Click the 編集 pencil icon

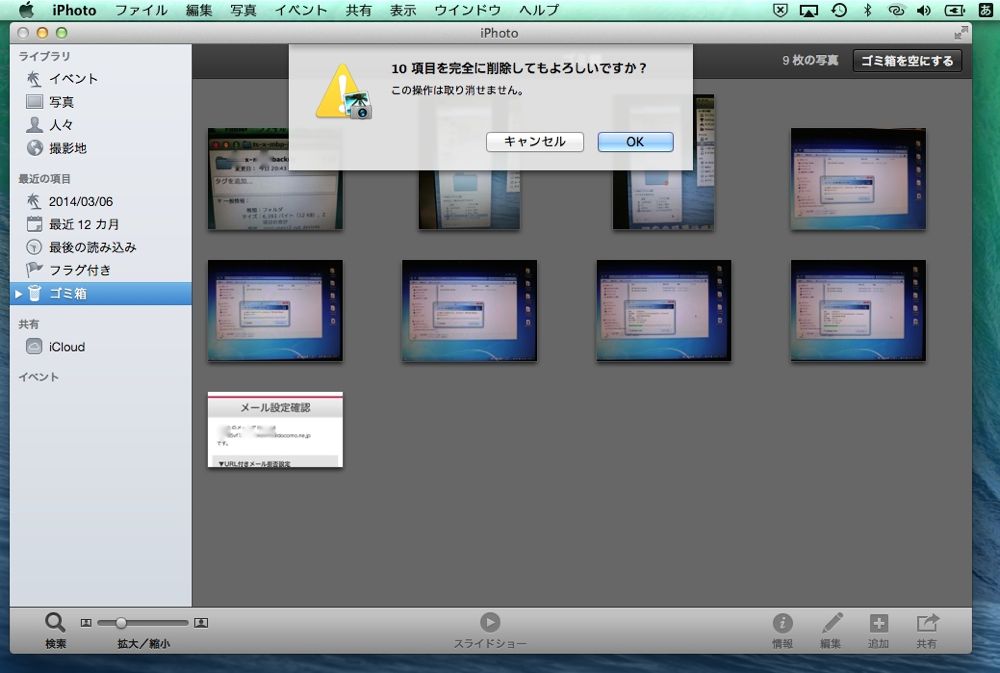(x=831, y=623)
